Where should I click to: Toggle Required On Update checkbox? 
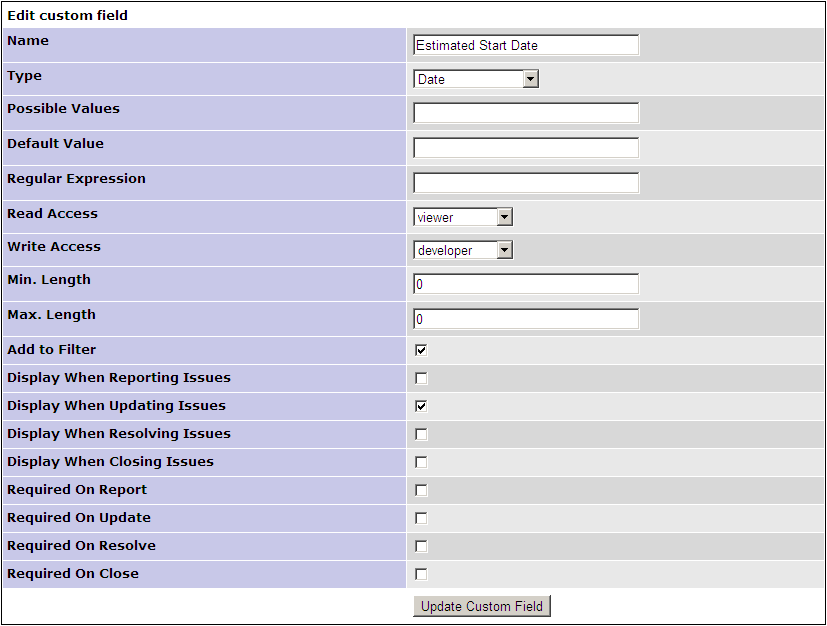pos(421,518)
